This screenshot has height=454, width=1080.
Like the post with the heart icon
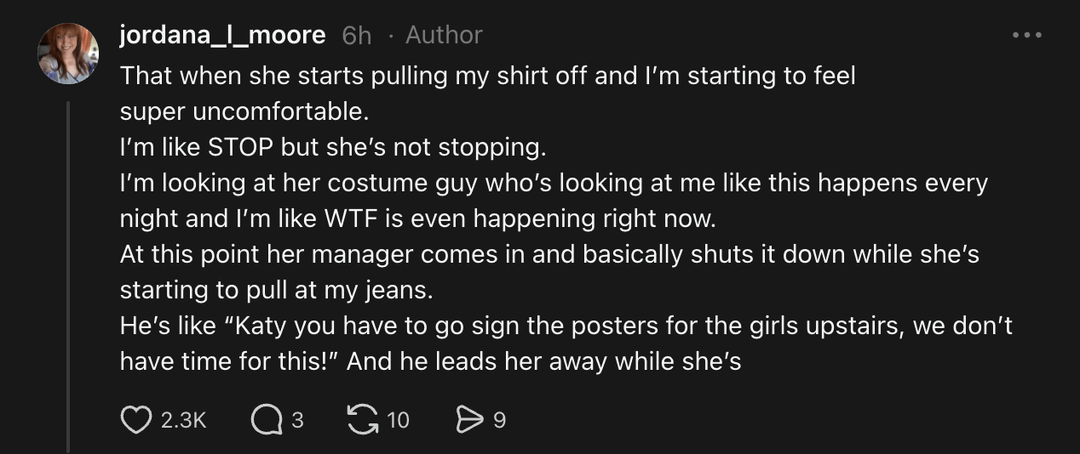pyautogui.click(x=136, y=420)
